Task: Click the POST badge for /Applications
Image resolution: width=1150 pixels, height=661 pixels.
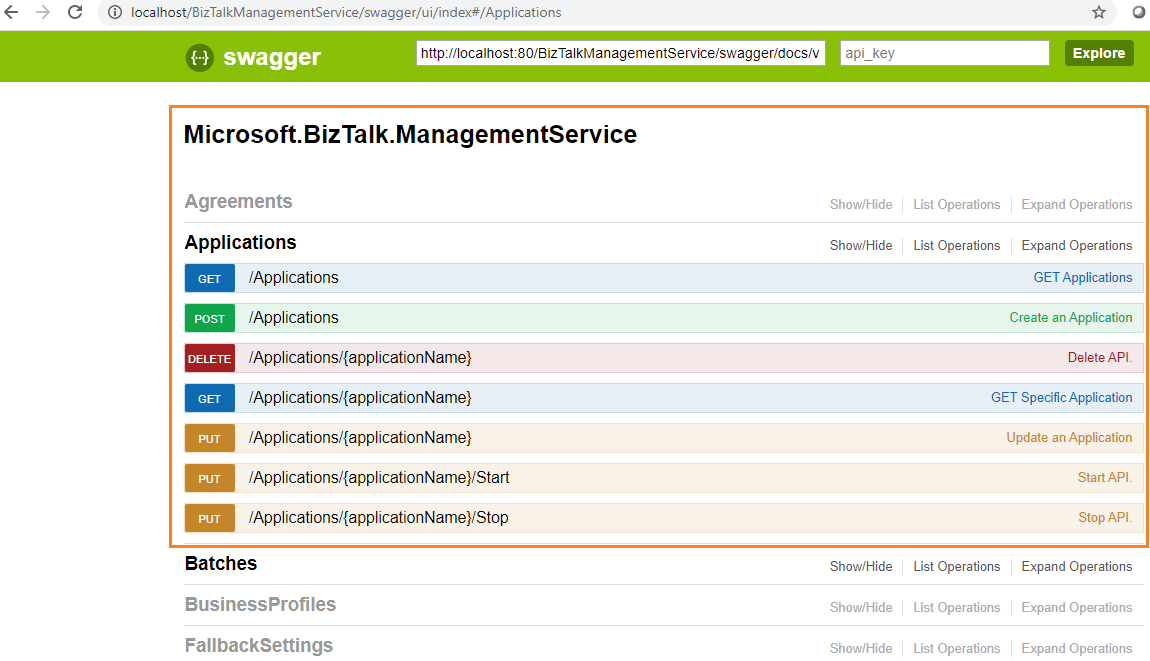Action: 210,318
